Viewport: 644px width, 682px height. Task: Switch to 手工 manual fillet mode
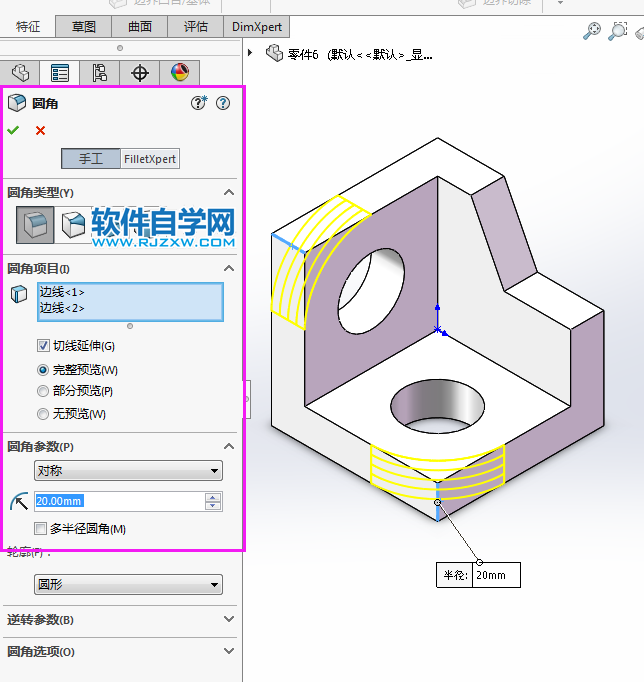[x=91, y=159]
